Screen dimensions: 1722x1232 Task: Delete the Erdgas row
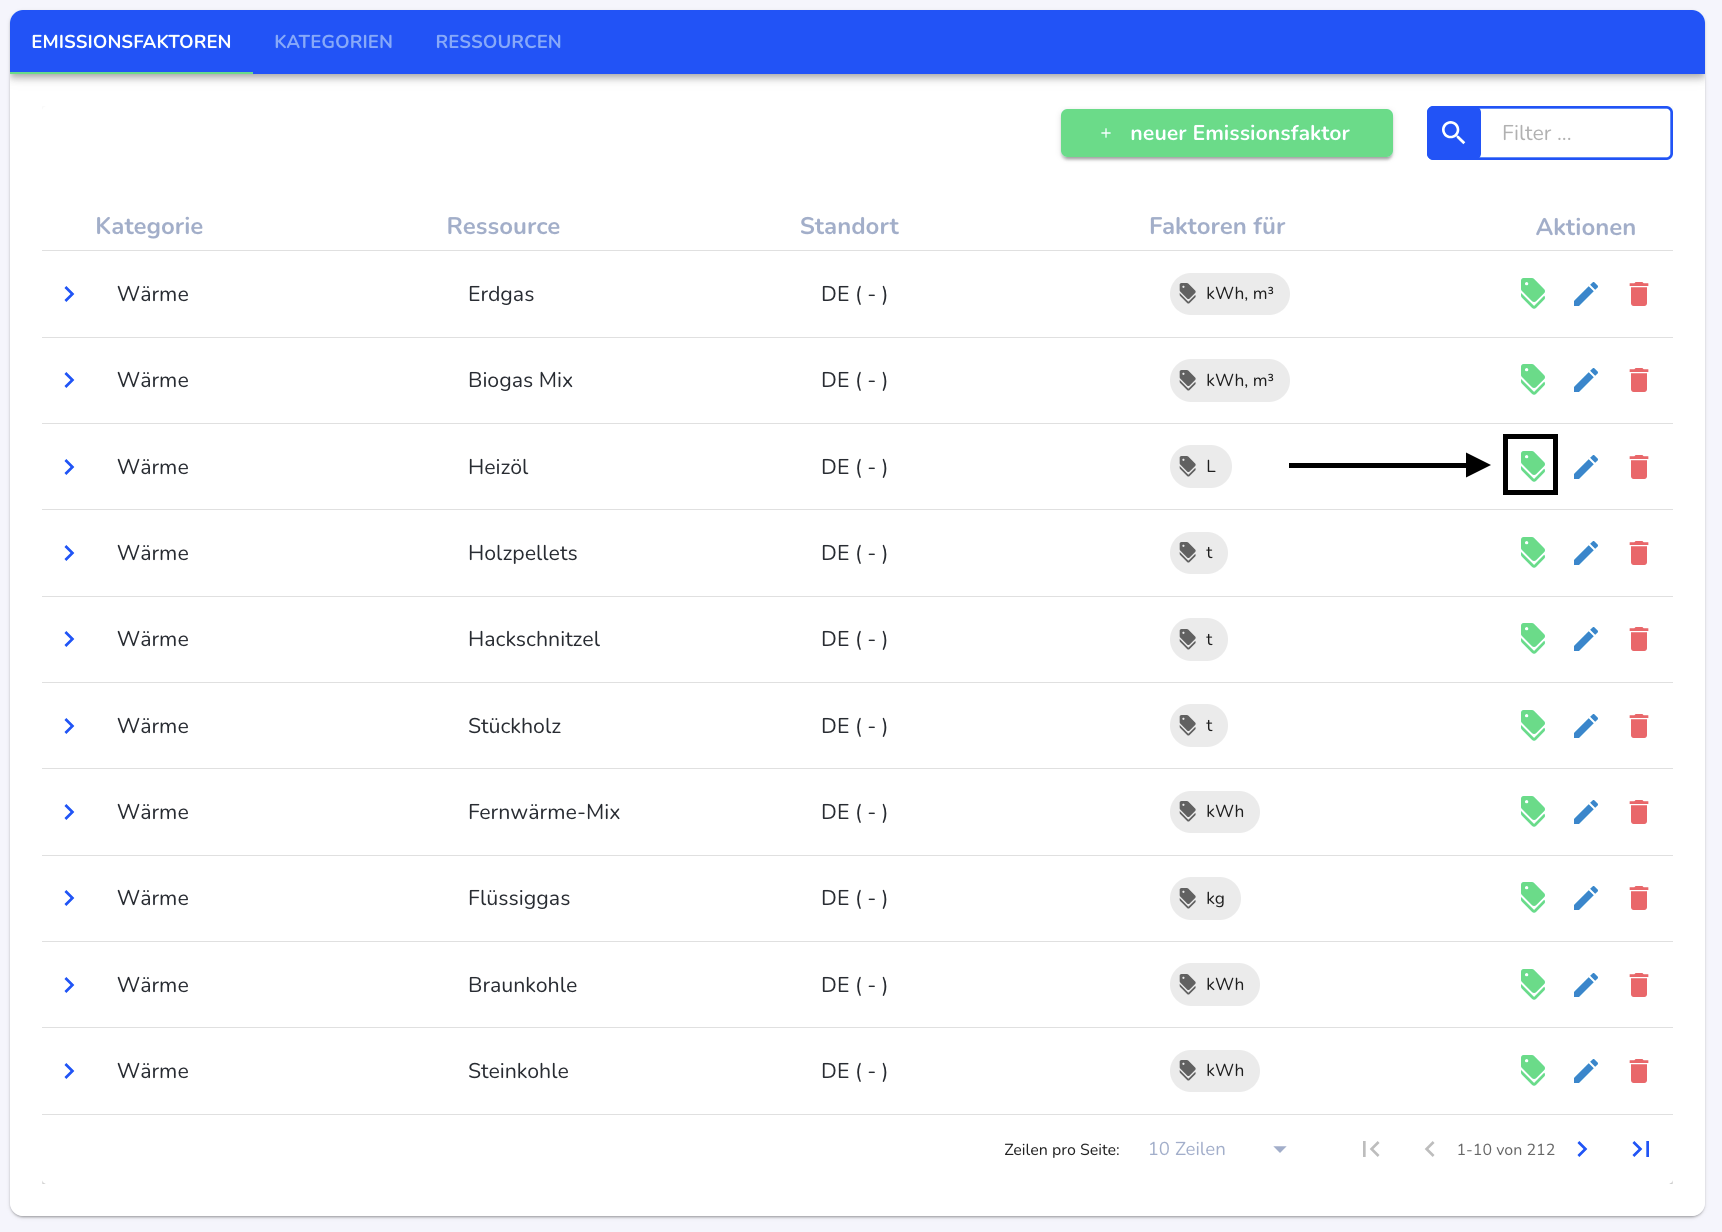tap(1638, 294)
